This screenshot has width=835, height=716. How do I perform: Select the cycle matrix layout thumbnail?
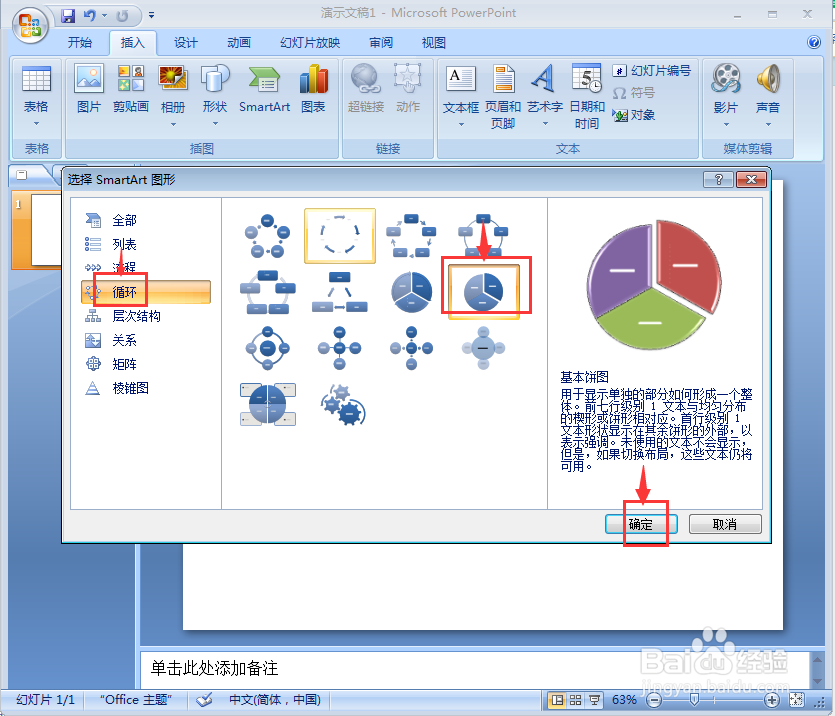tap(267, 404)
